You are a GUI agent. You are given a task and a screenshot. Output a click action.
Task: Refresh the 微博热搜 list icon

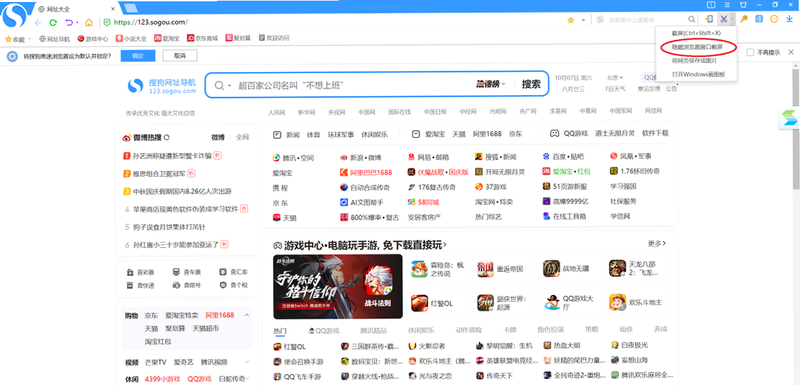pyautogui.click(x=166, y=137)
